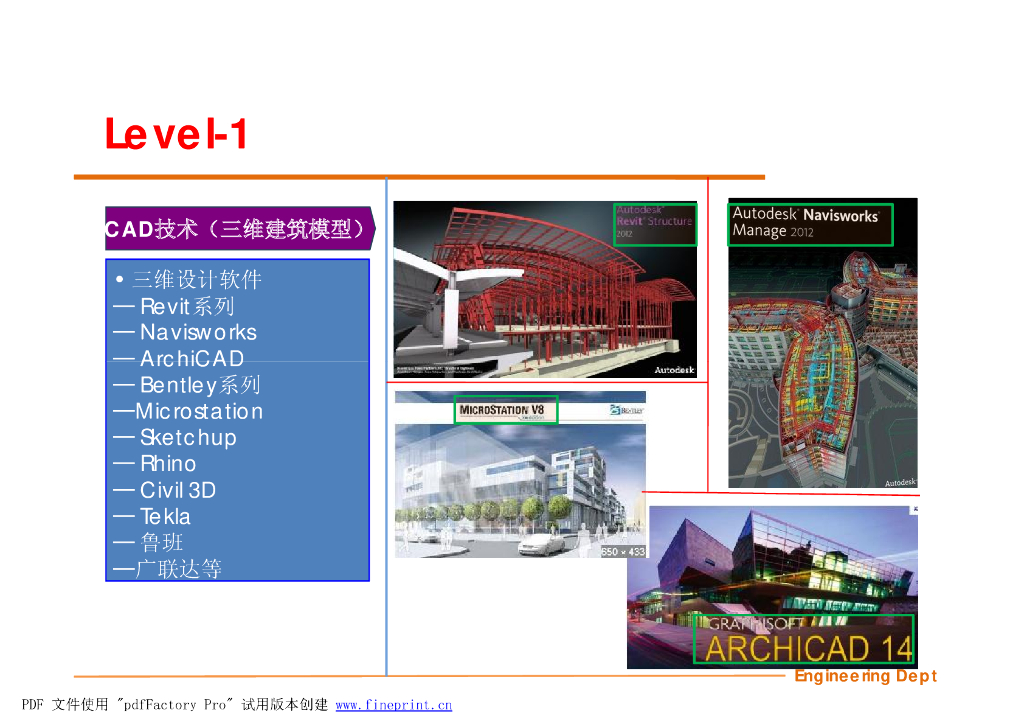Screen dimensions: 1024x724
Task: Select the 'Sketchup' list line
Action: [x=175, y=437]
